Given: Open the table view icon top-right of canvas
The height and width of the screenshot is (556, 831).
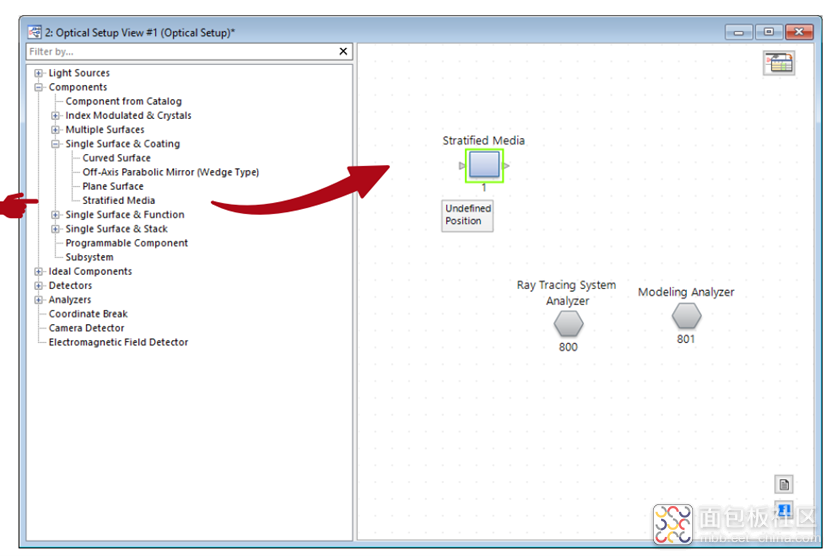Looking at the screenshot, I should point(779,63).
